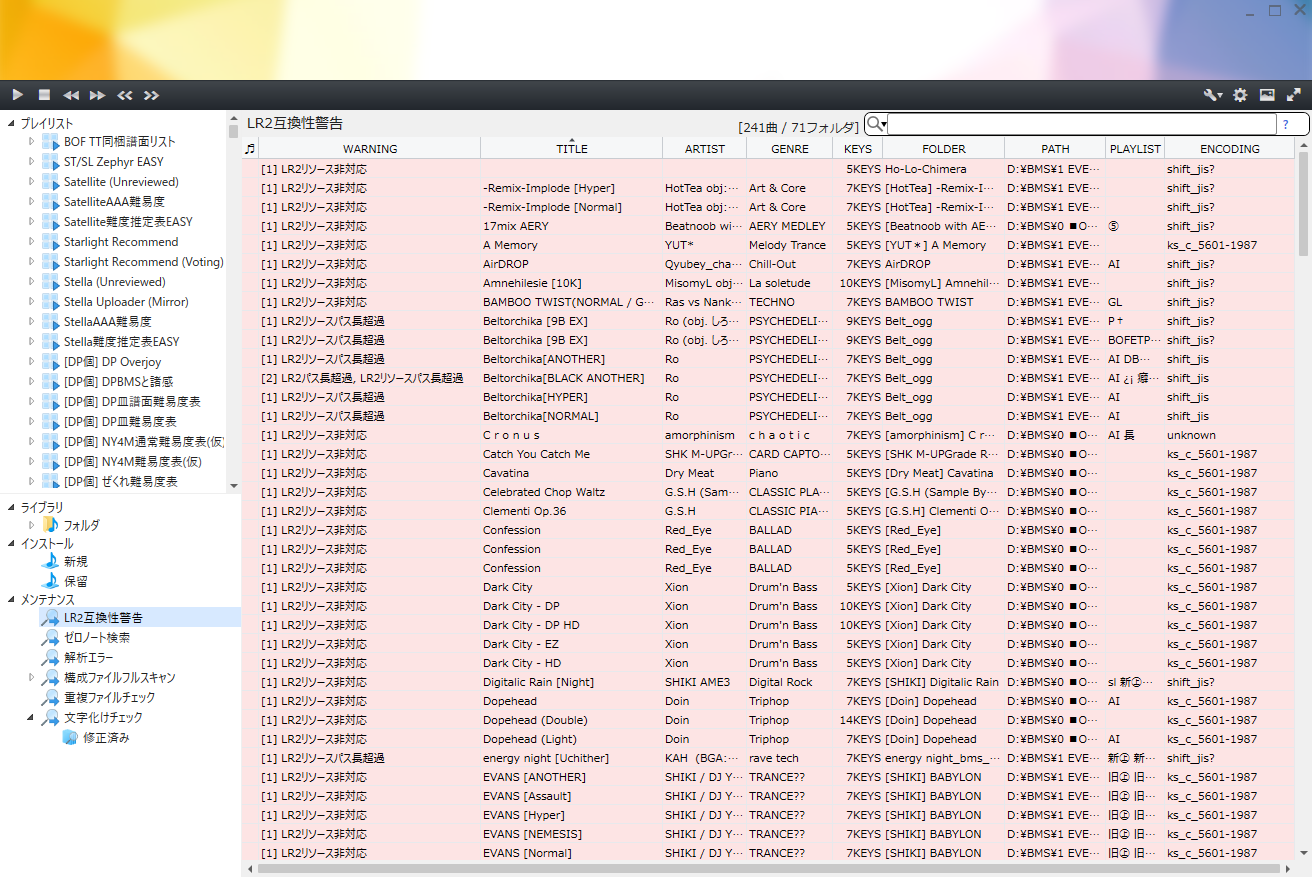Click the expand fullscreen arrows icon
The image size is (1312, 877).
tap(1293, 95)
